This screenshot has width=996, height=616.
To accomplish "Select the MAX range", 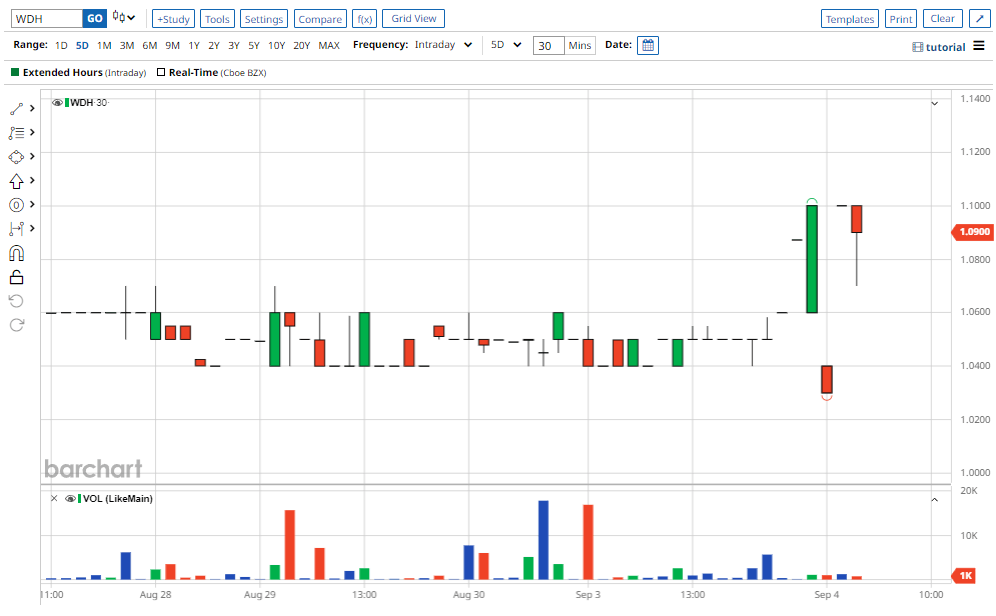I will tap(329, 46).
